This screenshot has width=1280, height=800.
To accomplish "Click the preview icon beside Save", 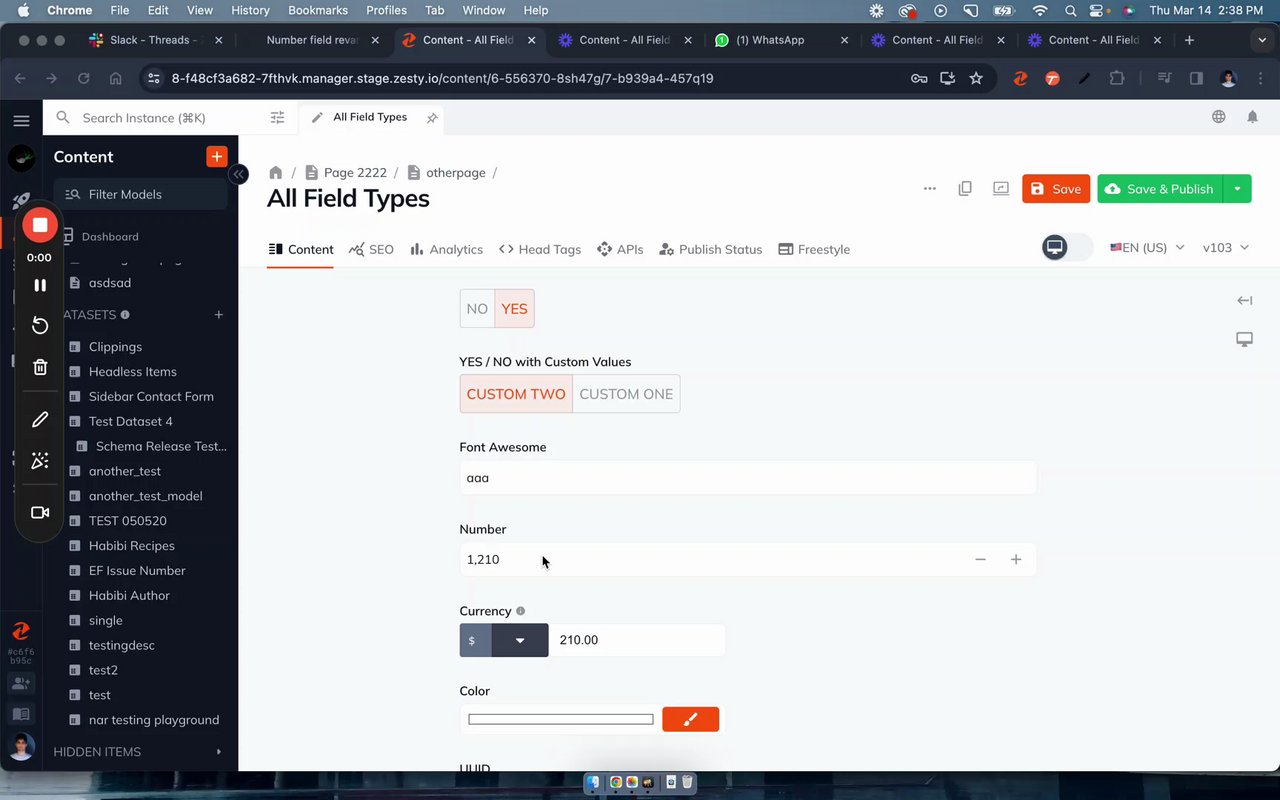I will (x=1001, y=188).
